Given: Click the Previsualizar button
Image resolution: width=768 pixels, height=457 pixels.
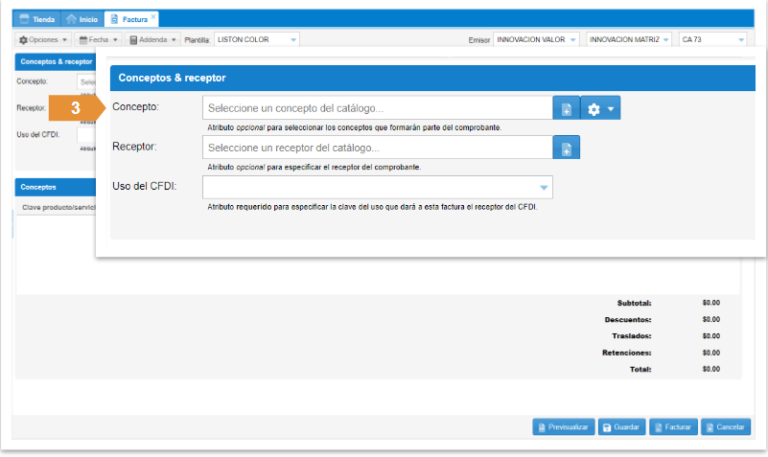Looking at the screenshot, I should pos(564,427).
